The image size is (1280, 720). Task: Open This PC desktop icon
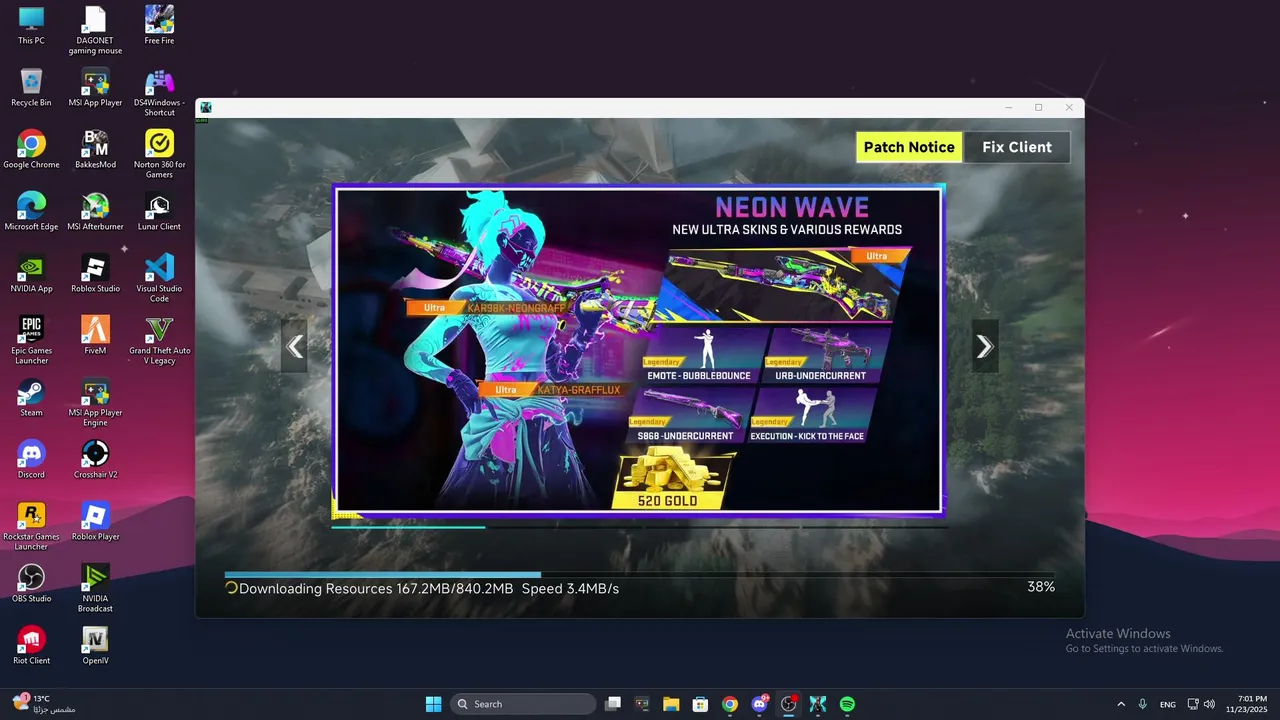31,26
